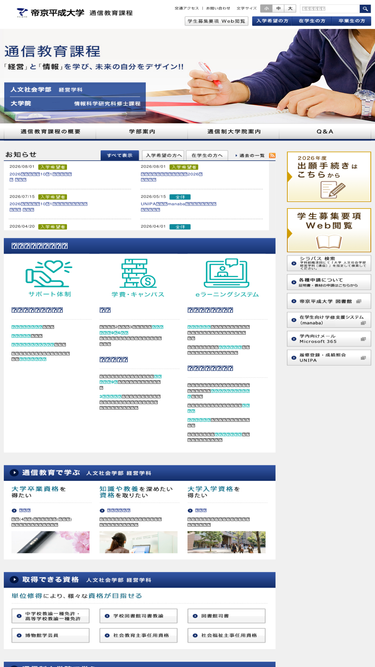
Task: Click 学生募集要項 Web閲覧 header button
Action: click(x=216, y=21)
